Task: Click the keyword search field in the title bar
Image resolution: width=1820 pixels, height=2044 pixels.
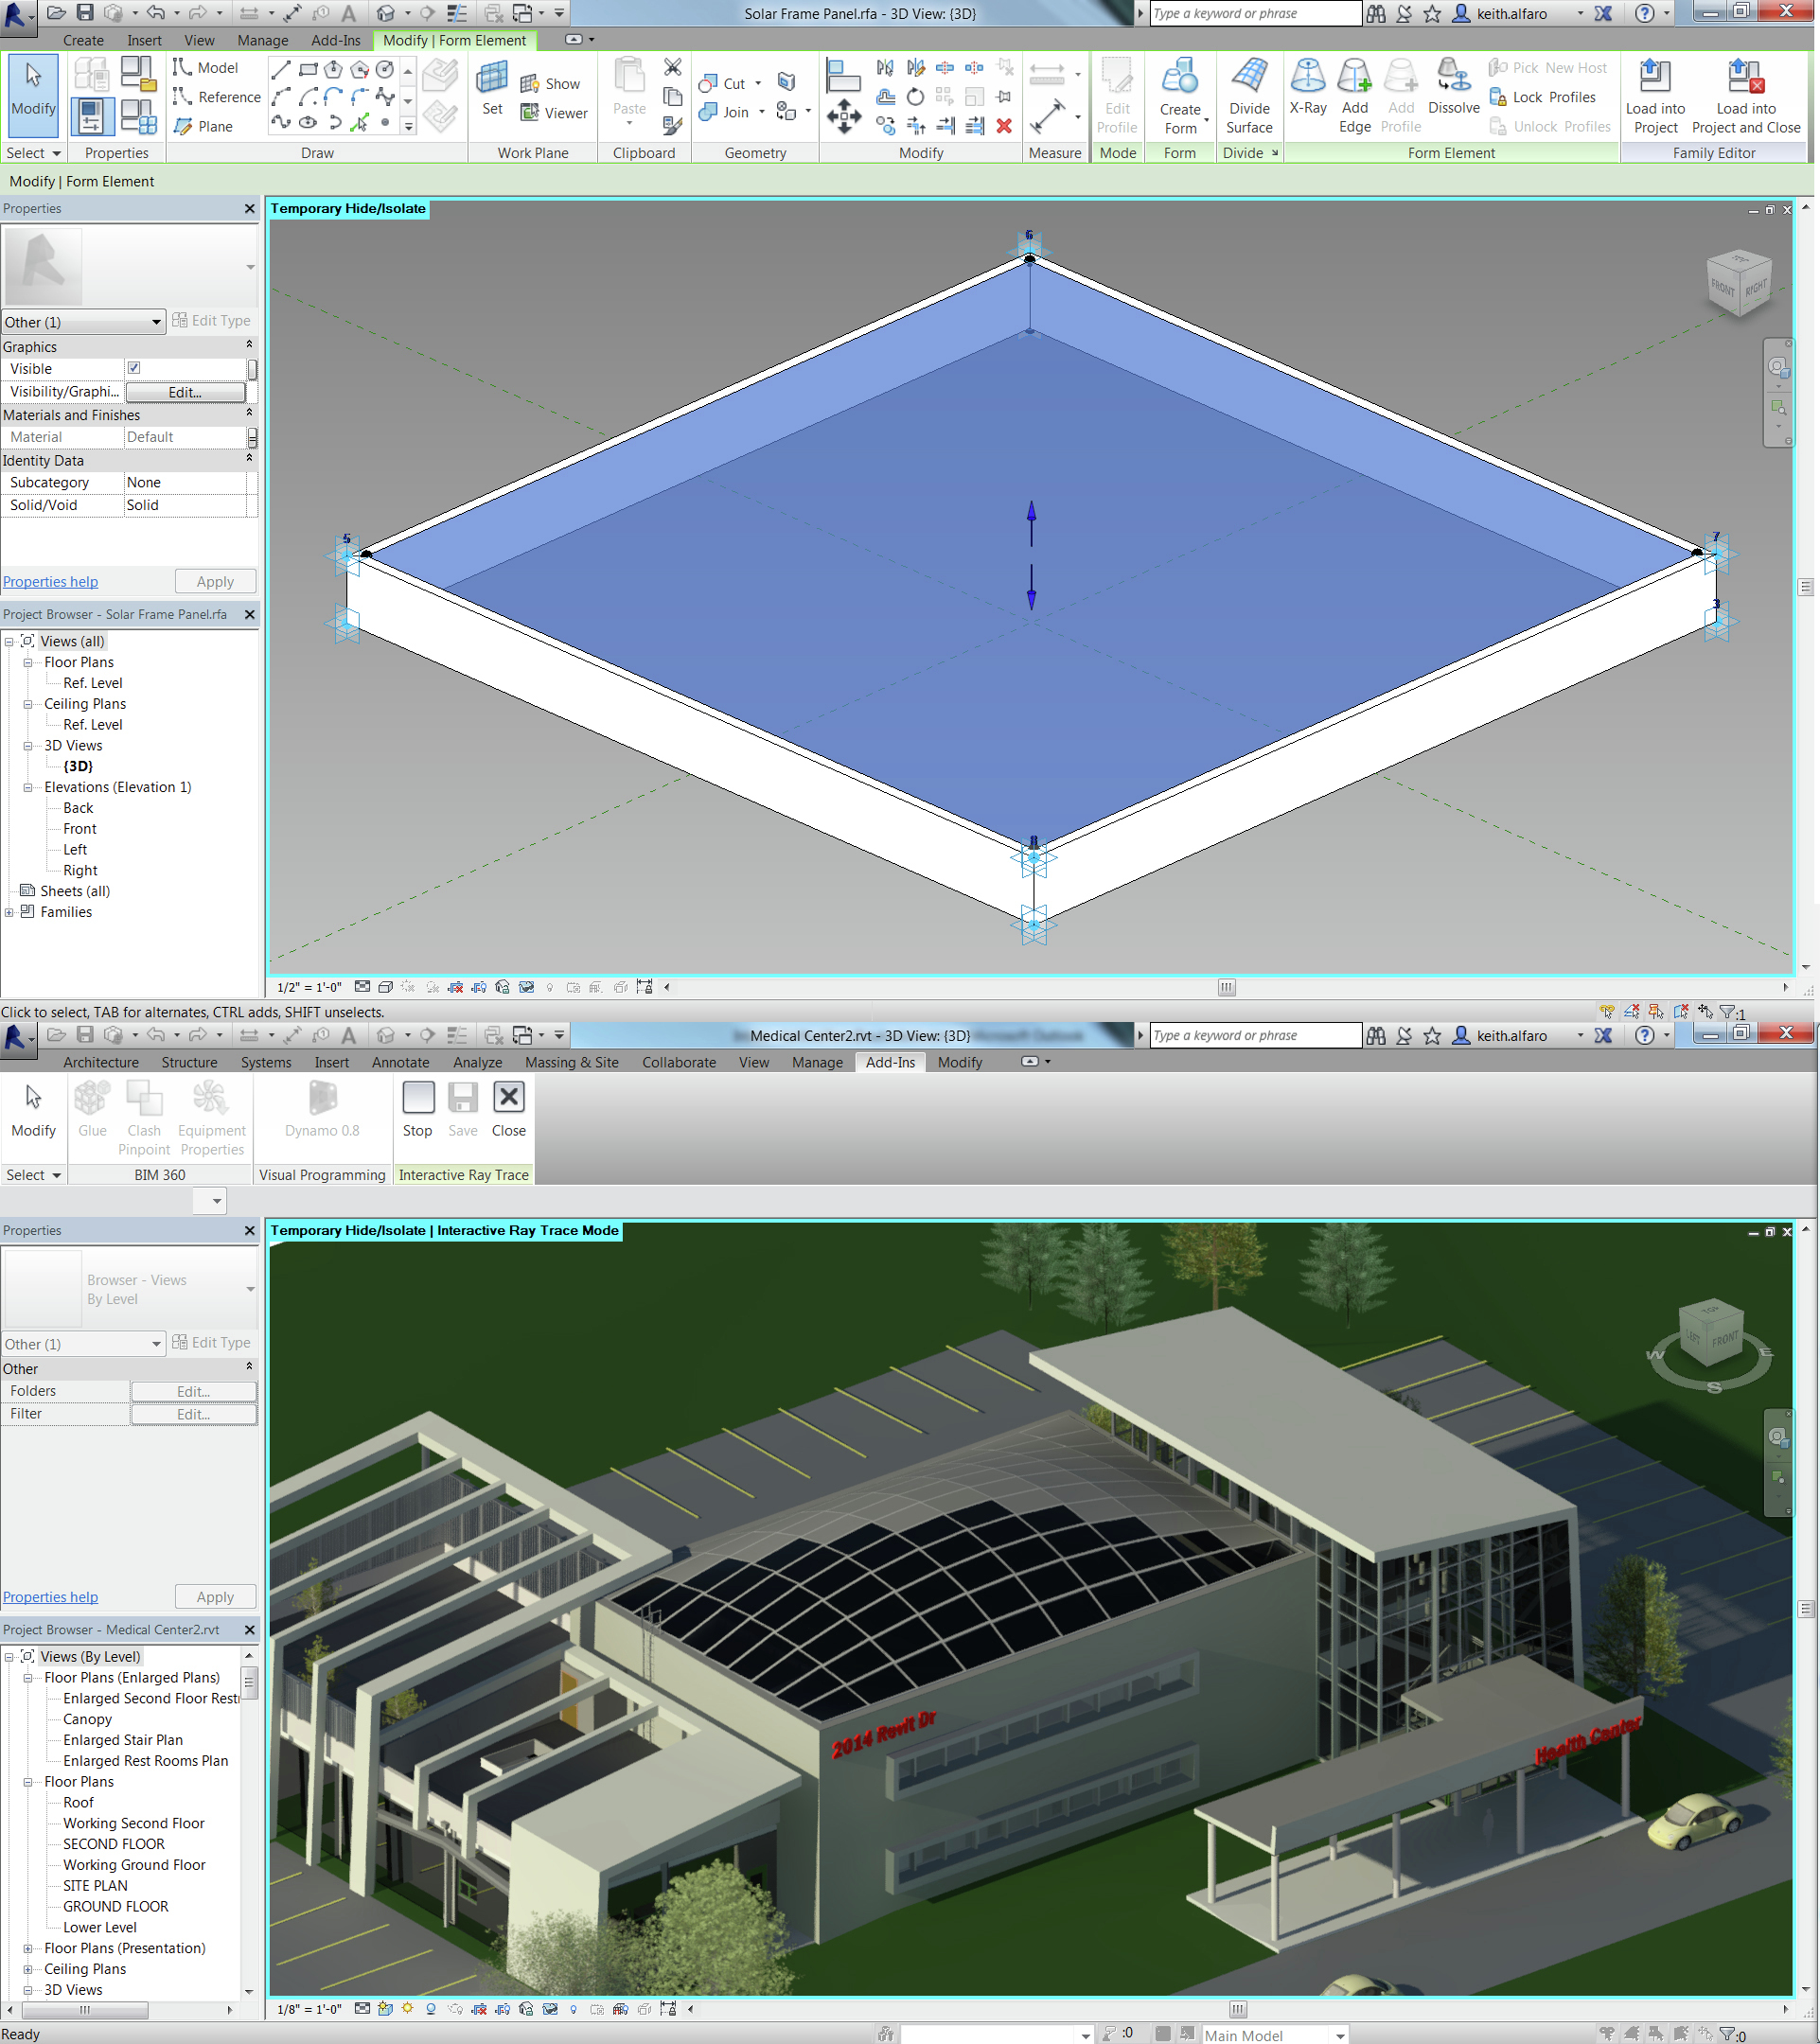Action: point(1255,13)
